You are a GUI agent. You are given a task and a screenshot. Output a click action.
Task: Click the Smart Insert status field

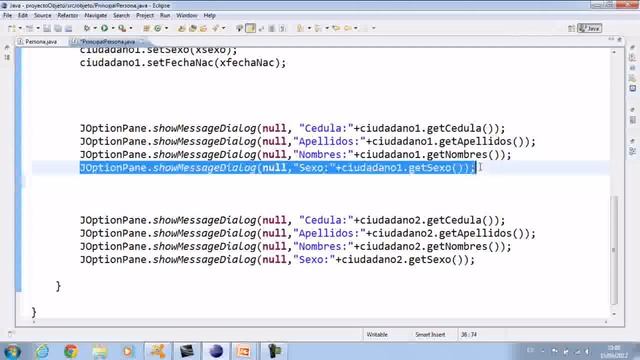pyautogui.click(x=430, y=335)
